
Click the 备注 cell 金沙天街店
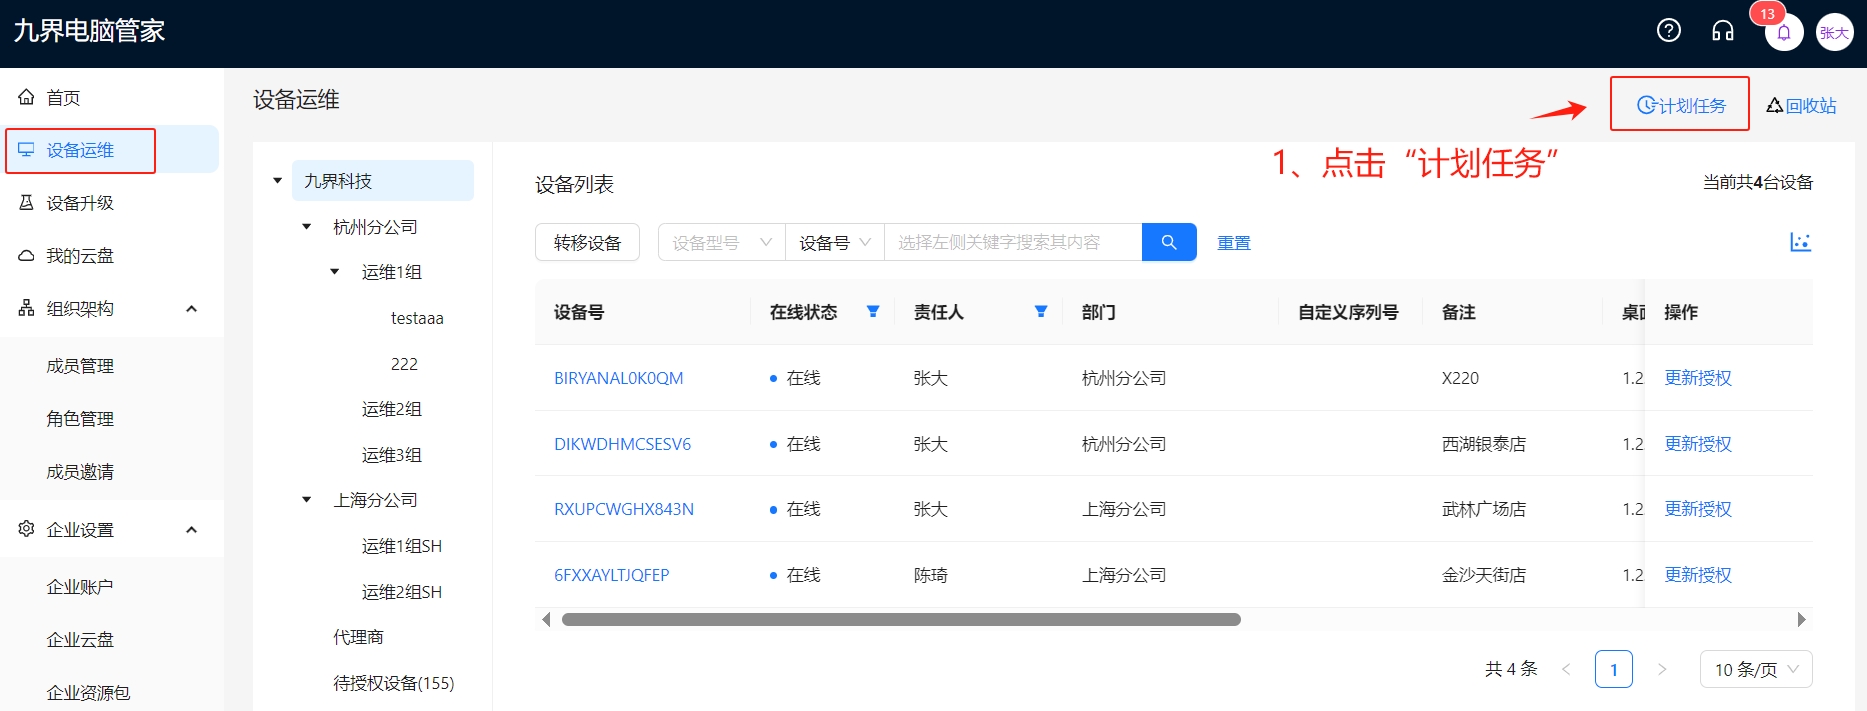(x=1484, y=575)
